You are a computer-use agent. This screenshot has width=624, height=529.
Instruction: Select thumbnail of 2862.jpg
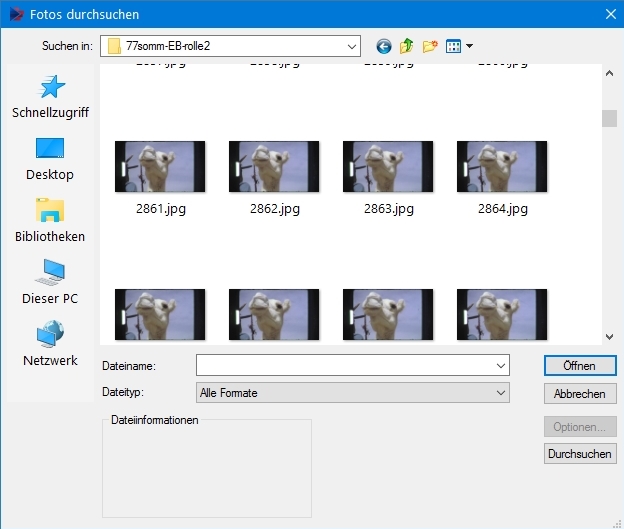274,166
